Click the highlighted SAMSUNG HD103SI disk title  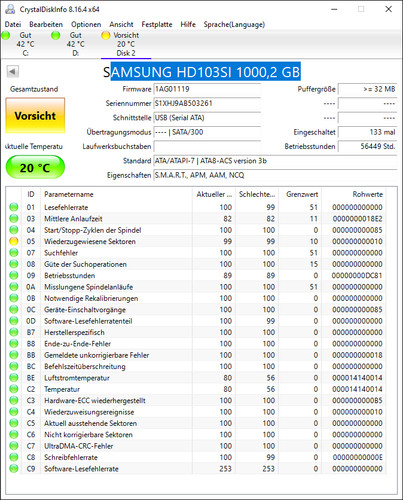click(x=202, y=72)
